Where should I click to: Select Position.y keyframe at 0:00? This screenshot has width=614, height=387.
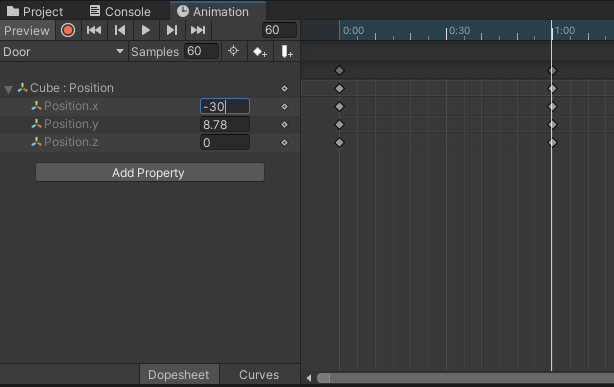pos(340,125)
